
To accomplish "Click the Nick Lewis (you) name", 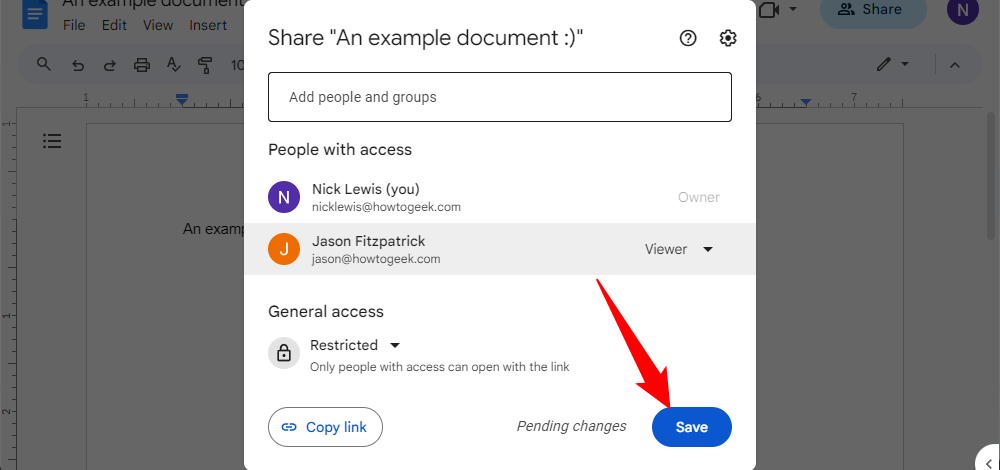I will 365,189.
